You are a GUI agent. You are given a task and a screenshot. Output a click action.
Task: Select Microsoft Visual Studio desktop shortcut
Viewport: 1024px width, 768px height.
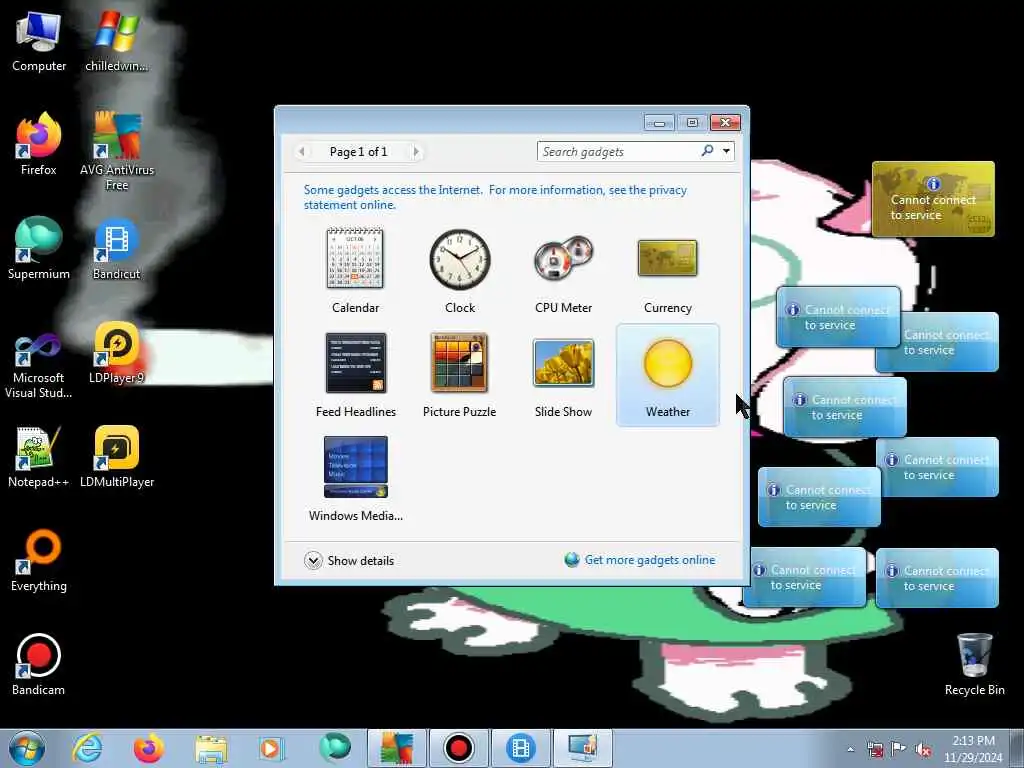tap(39, 366)
